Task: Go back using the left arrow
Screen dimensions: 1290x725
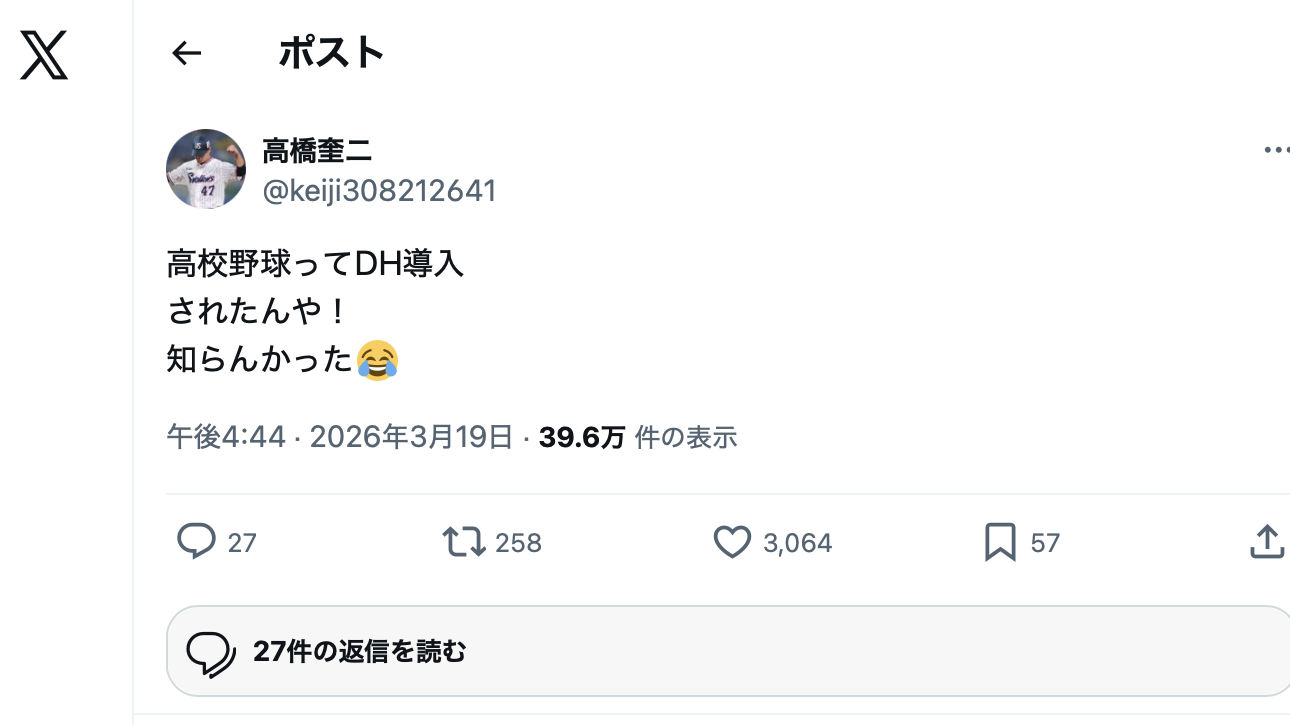Action: tap(187, 53)
